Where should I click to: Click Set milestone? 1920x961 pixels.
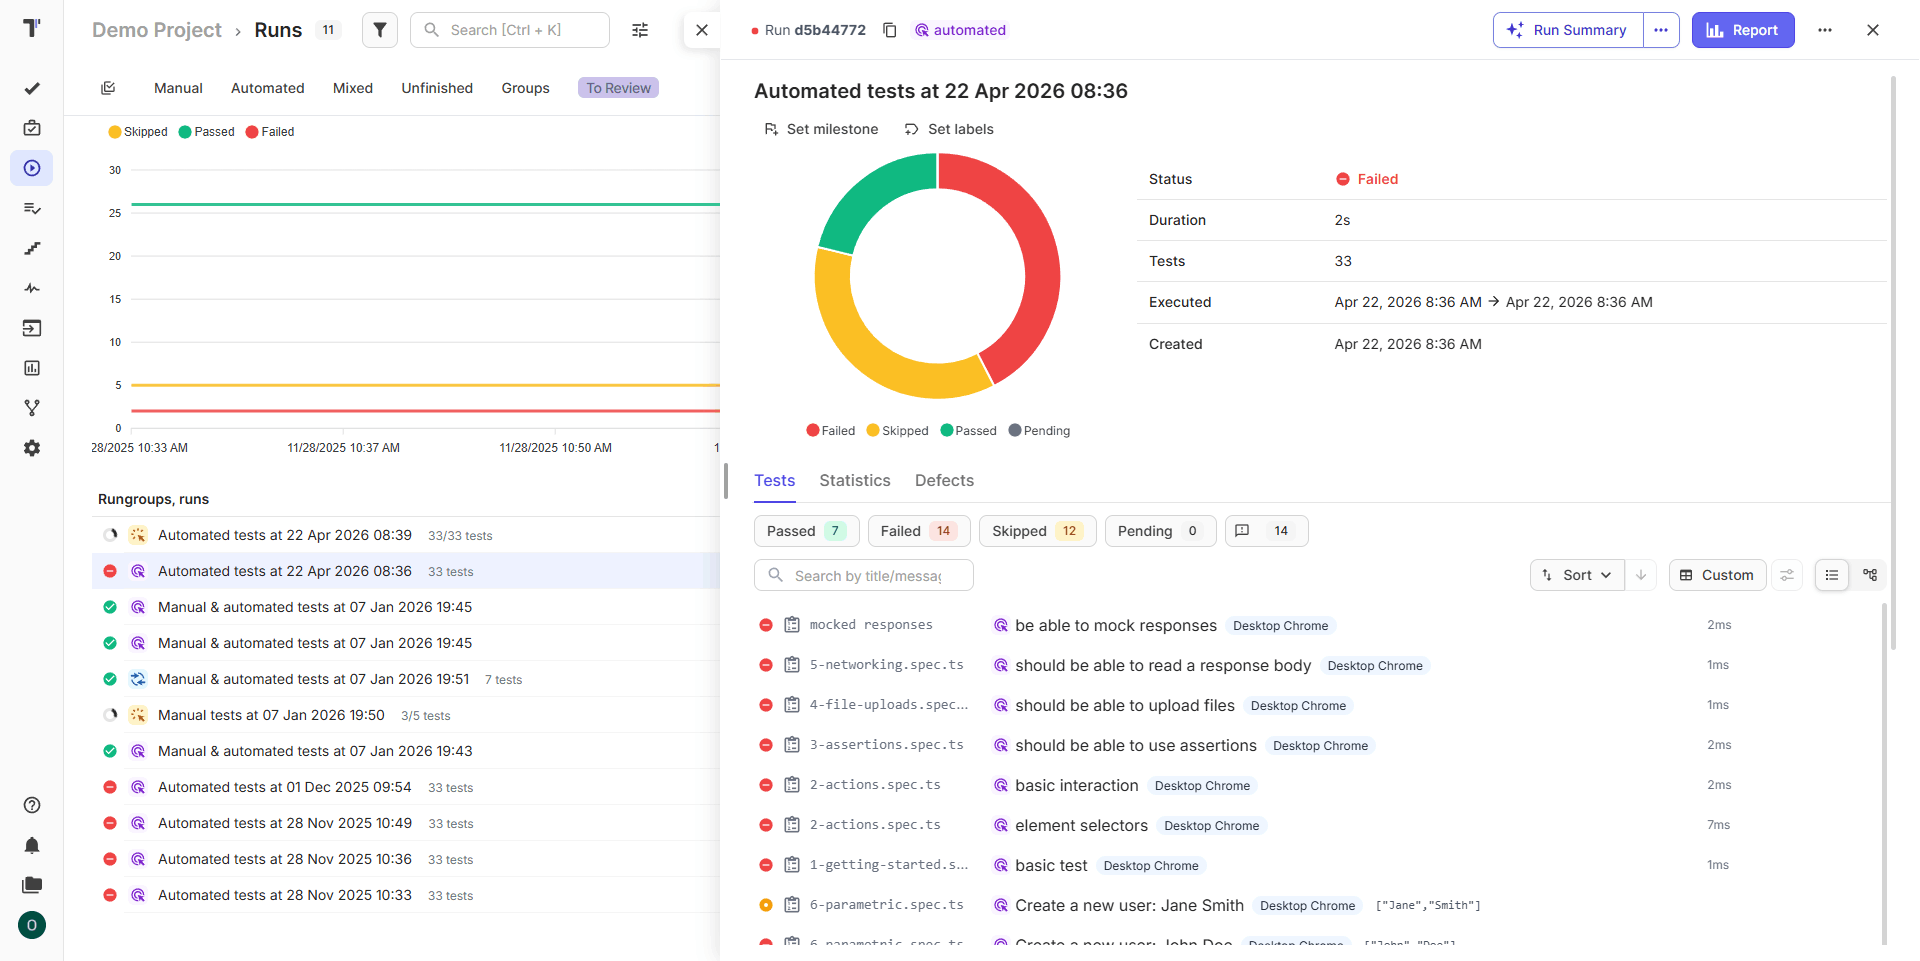coord(821,129)
